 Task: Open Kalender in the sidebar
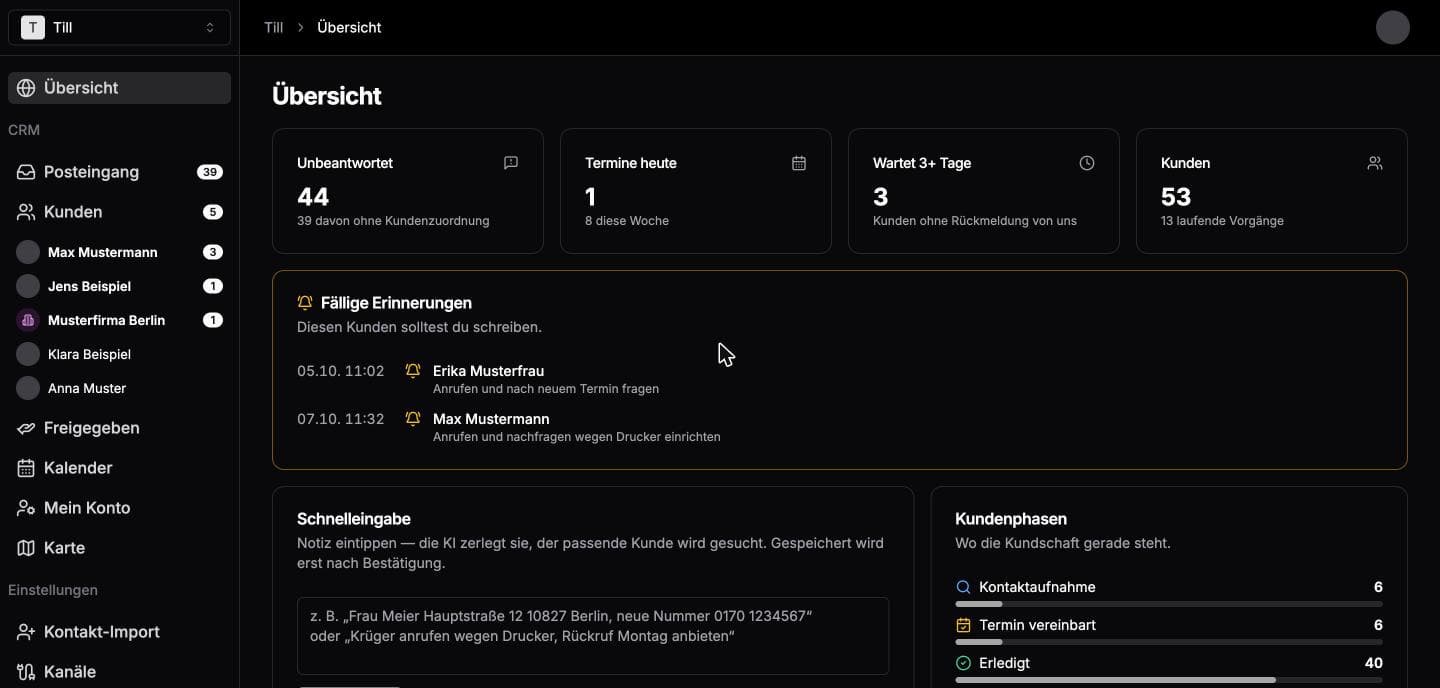point(119,468)
